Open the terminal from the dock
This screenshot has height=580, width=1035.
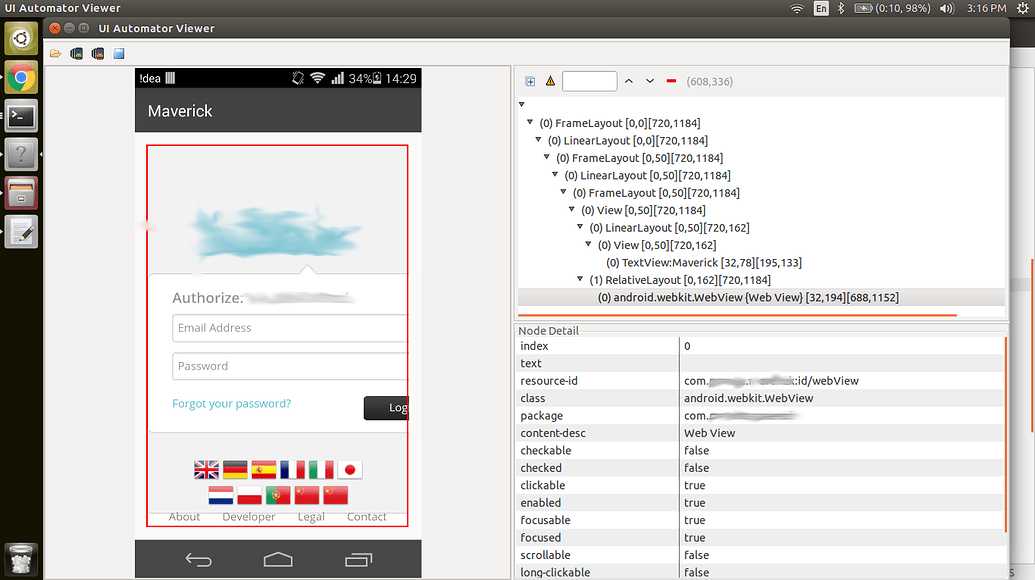(x=20, y=116)
